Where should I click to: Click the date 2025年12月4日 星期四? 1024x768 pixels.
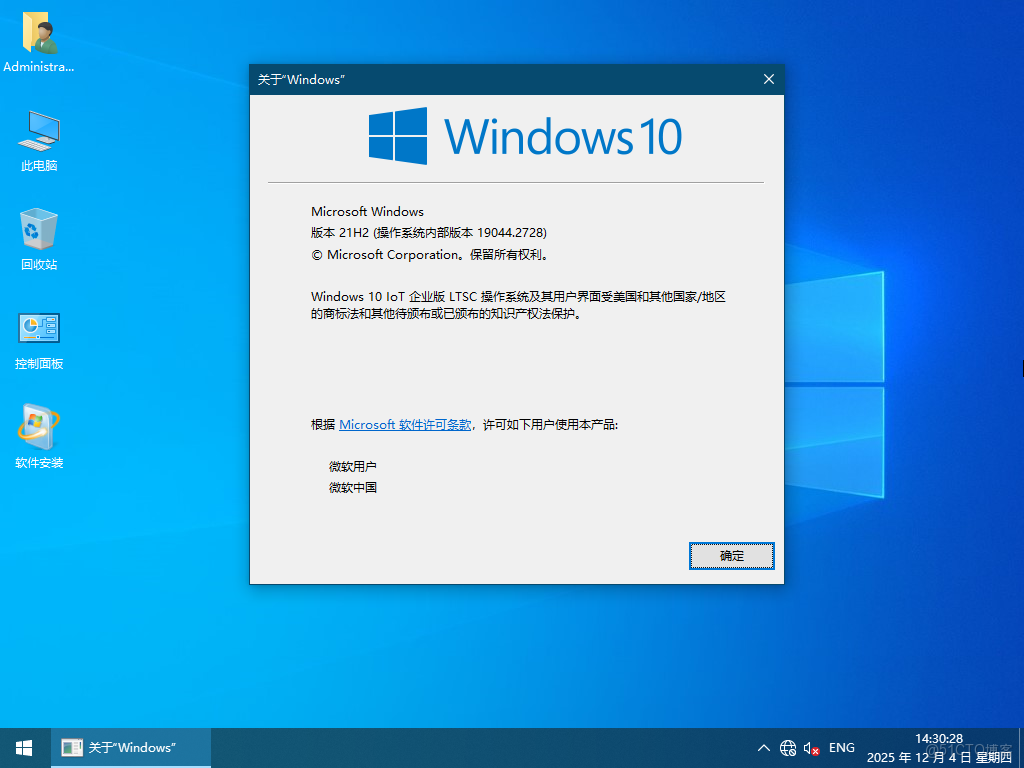point(938,755)
